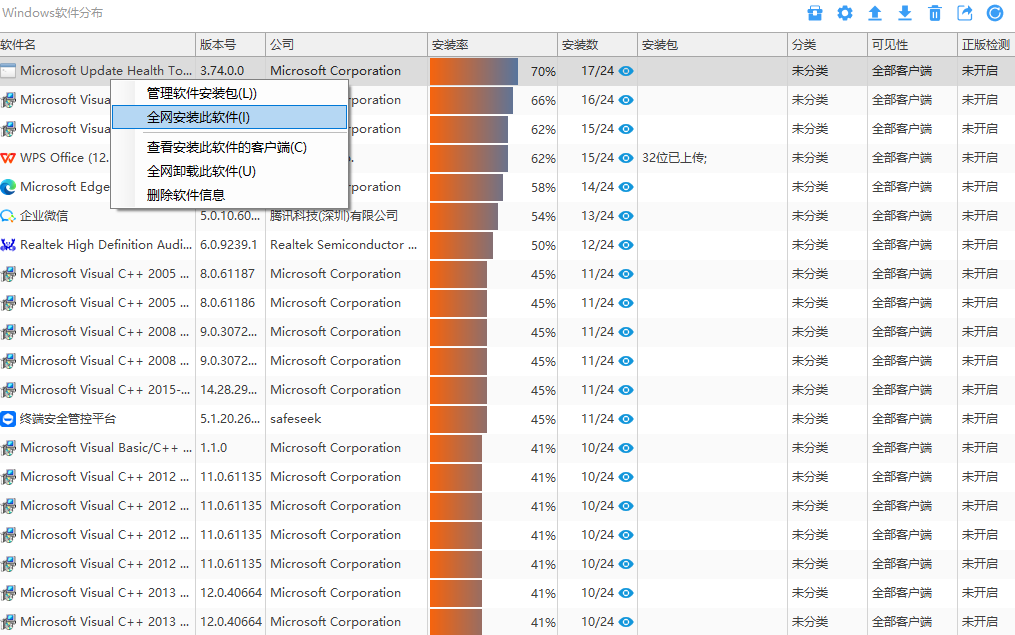
Task: Click the 70% install rate progress bar
Action: pos(474,71)
